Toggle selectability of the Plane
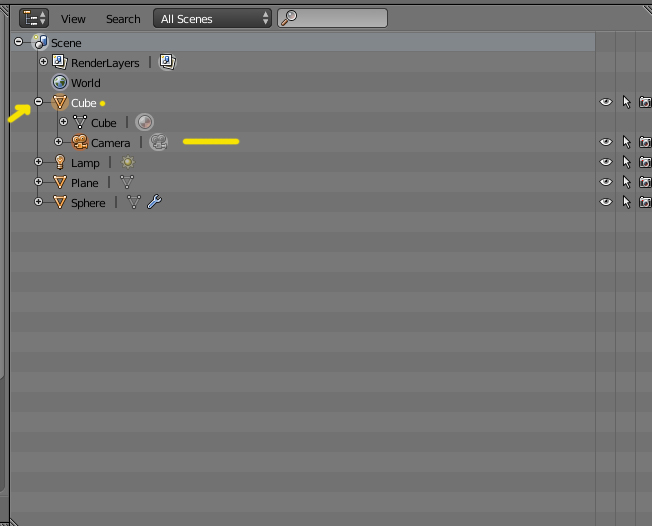652x526 pixels. click(x=626, y=182)
